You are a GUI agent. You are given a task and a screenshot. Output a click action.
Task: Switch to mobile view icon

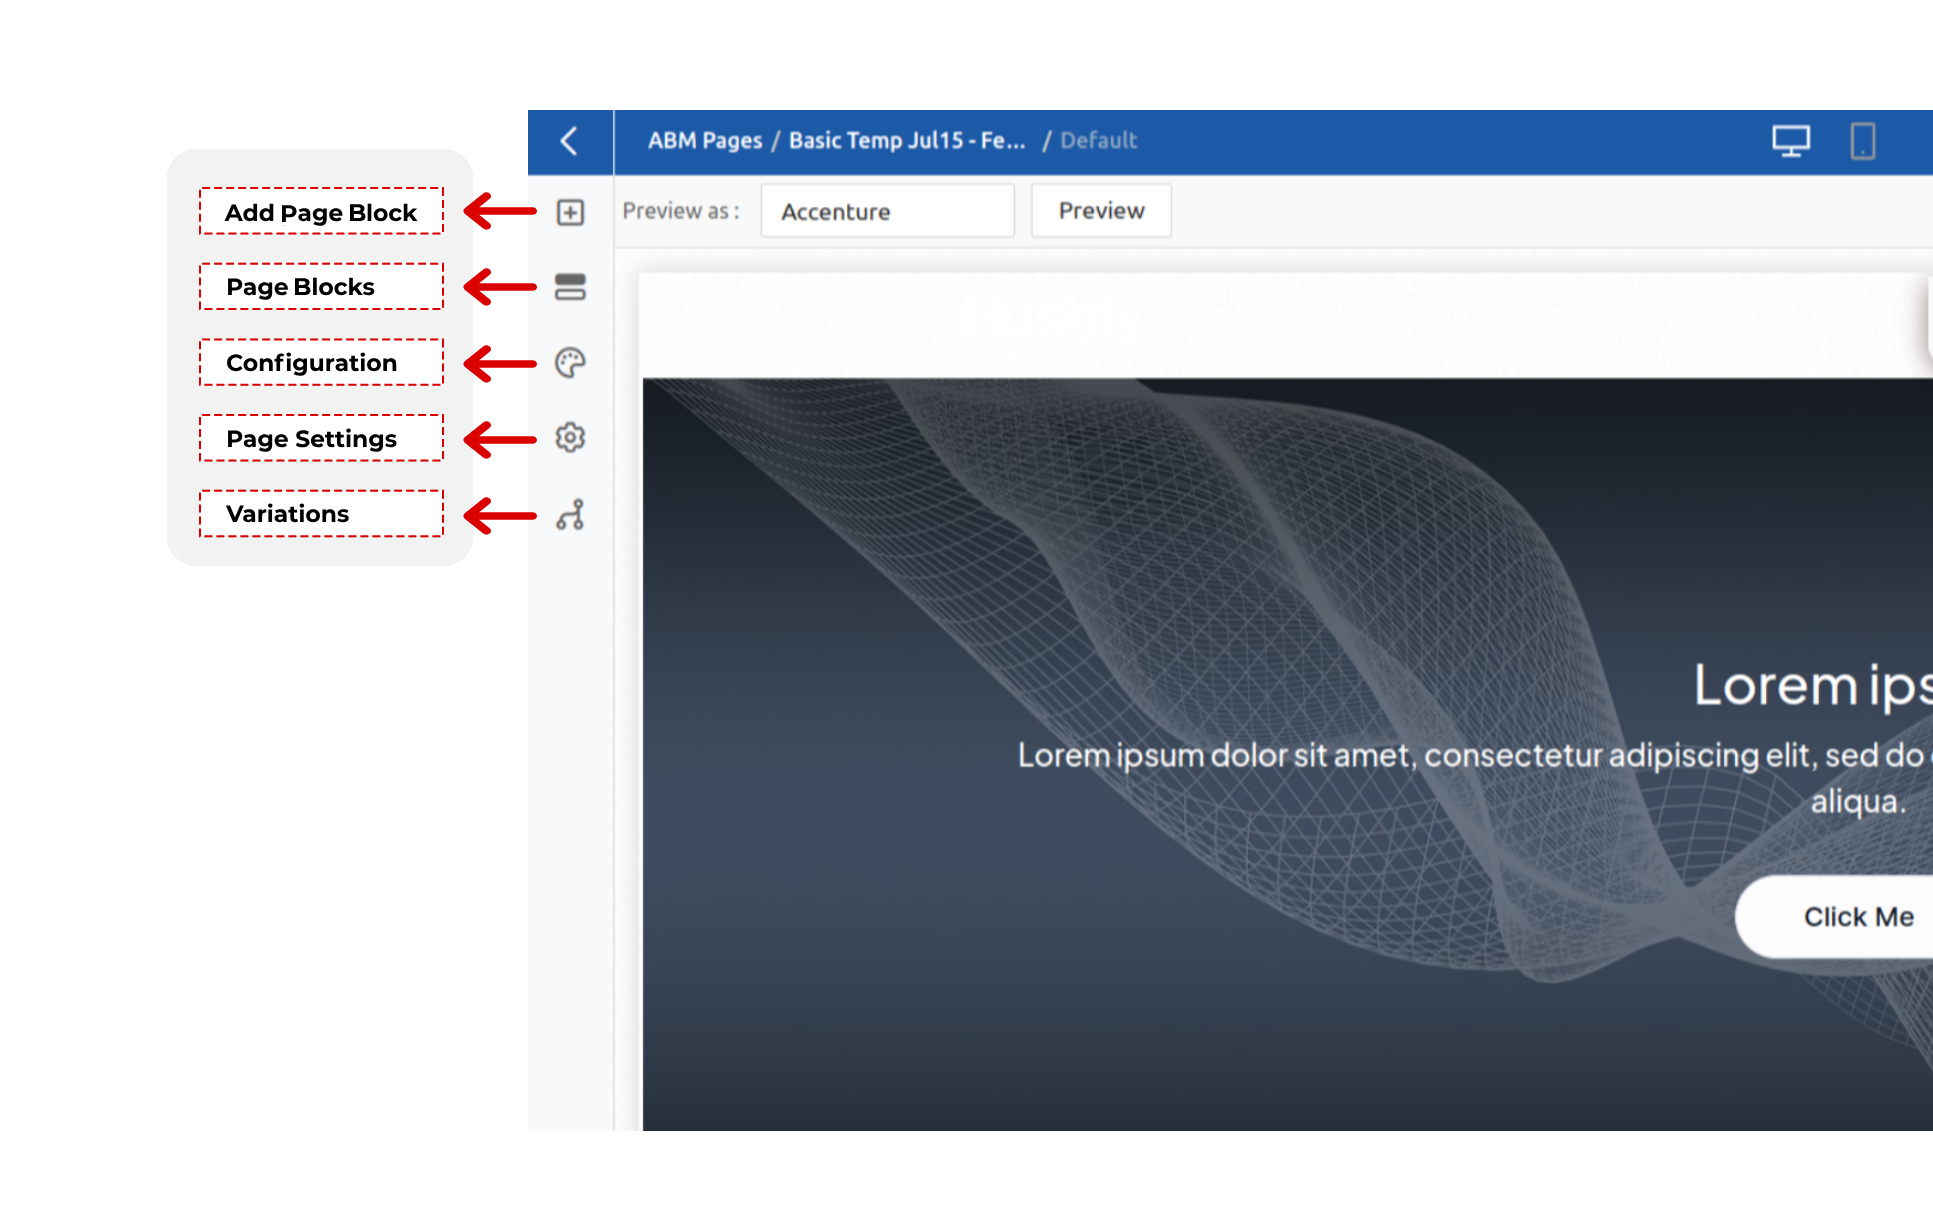pyautogui.click(x=1862, y=141)
